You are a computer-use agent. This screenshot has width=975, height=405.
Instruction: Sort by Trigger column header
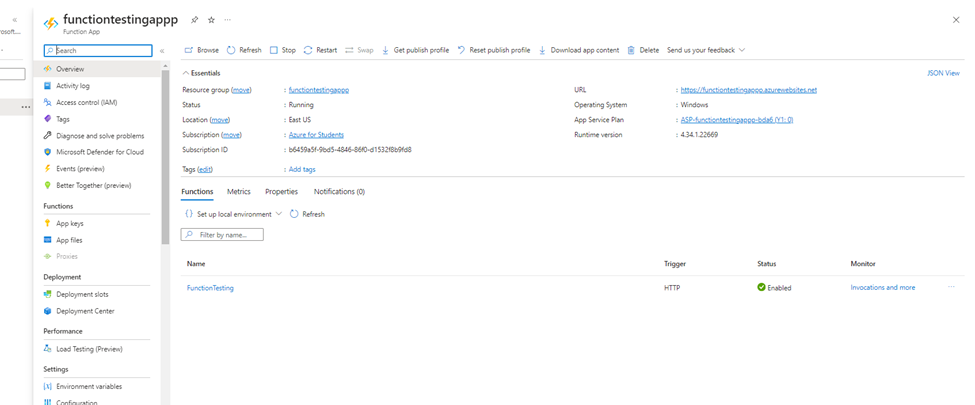click(675, 264)
